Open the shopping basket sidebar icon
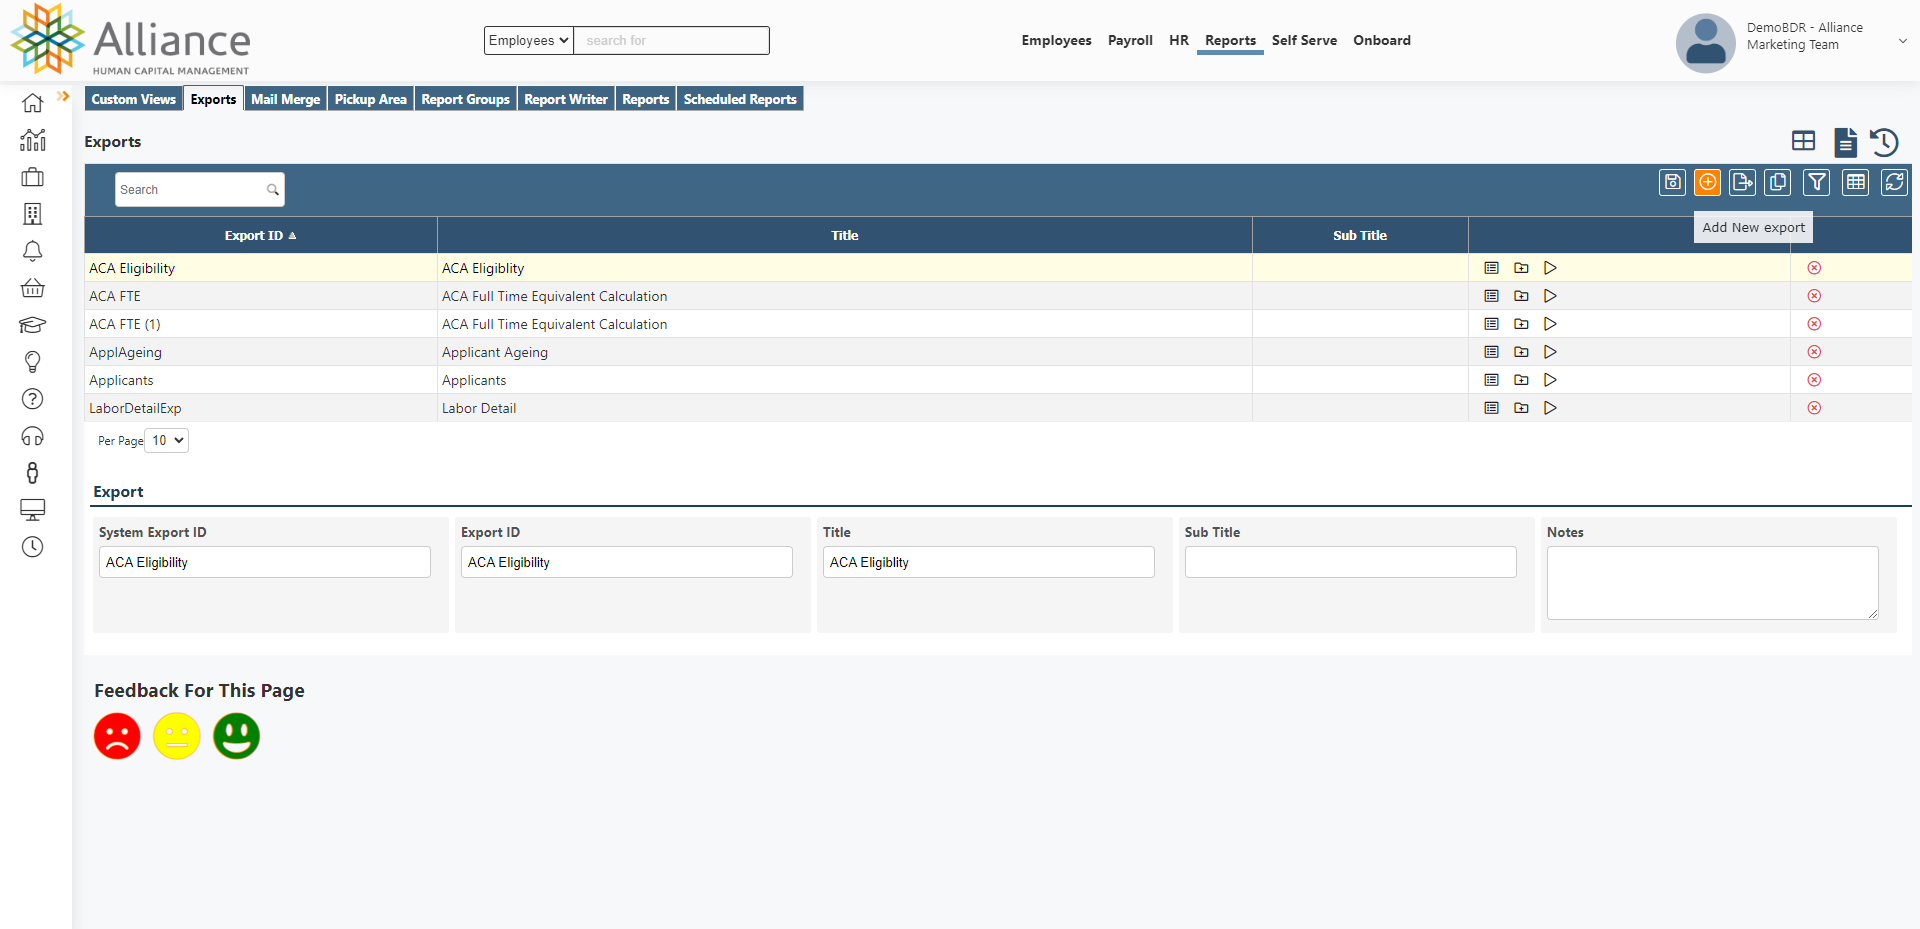Image resolution: width=1920 pixels, height=929 pixels. click(33, 288)
